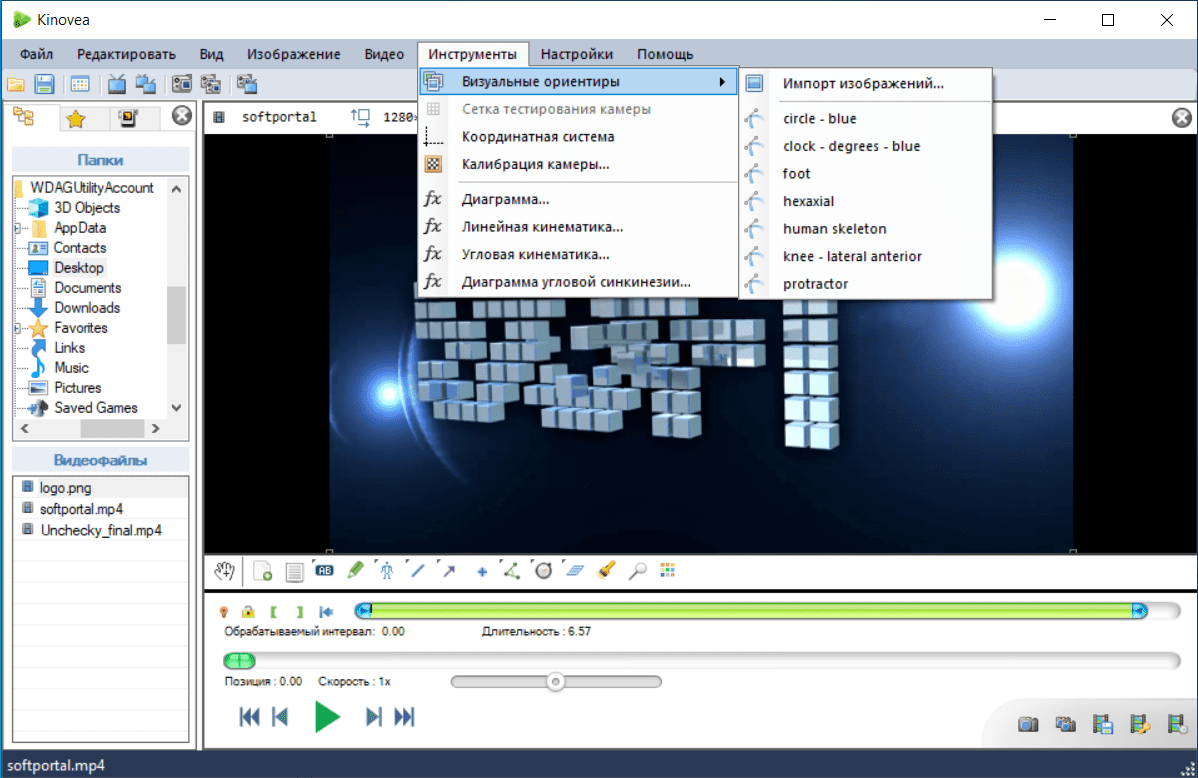Image resolution: width=1198 pixels, height=778 pixels.
Task: Select the AB text label tool
Action: pyautogui.click(x=324, y=570)
